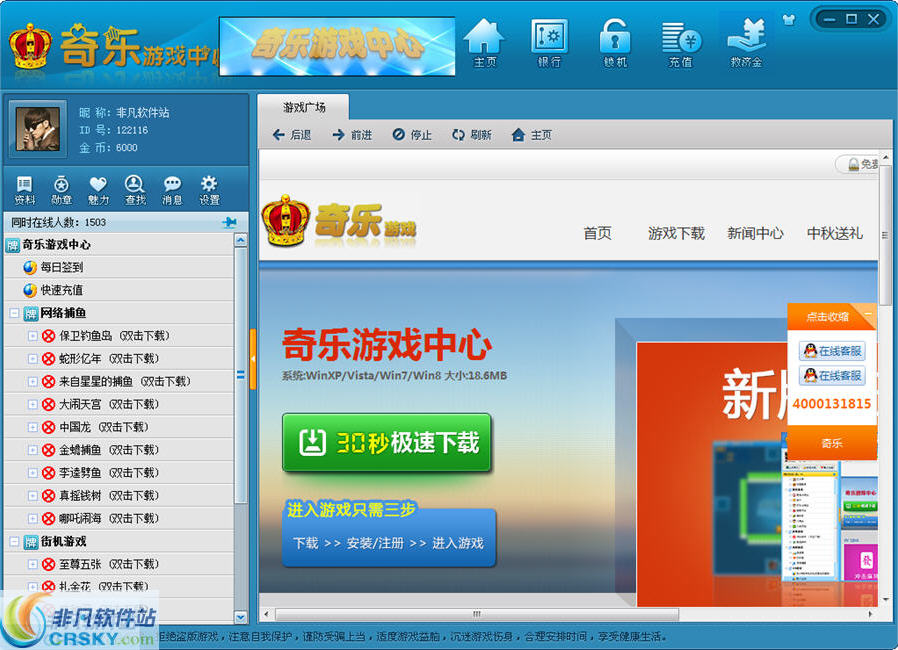Open the 资料 profile icon

tap(25, 190)
